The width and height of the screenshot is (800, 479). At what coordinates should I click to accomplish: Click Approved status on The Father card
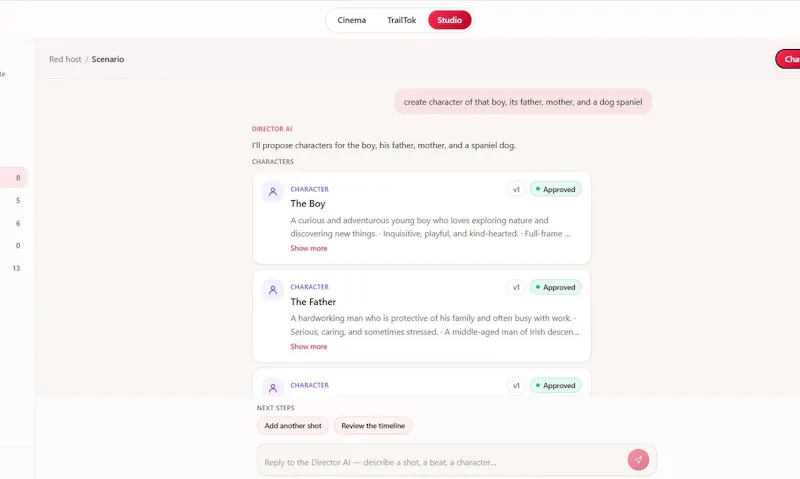click(x=556, y=287)
